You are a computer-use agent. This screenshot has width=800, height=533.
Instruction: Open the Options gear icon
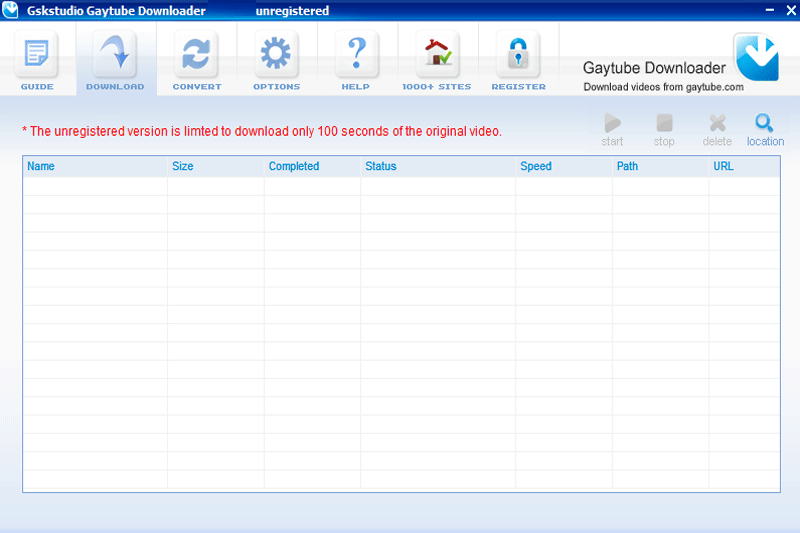point(276,54)
